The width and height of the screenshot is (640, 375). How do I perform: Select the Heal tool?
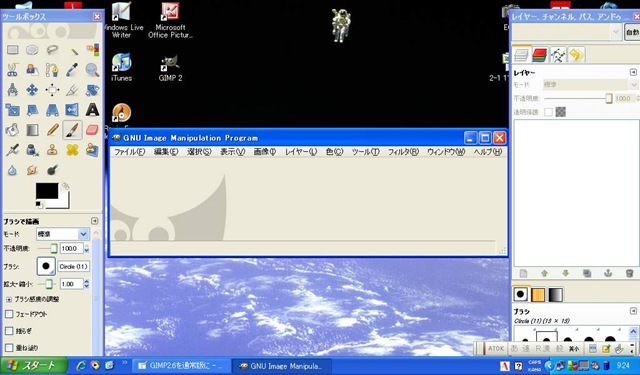[x=72, y=150]
